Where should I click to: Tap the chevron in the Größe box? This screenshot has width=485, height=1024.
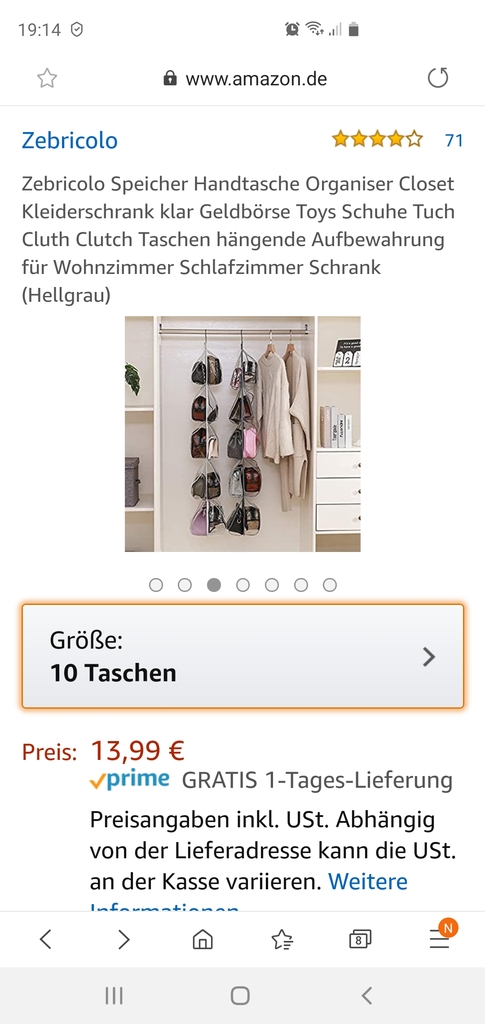pos(429,656)
